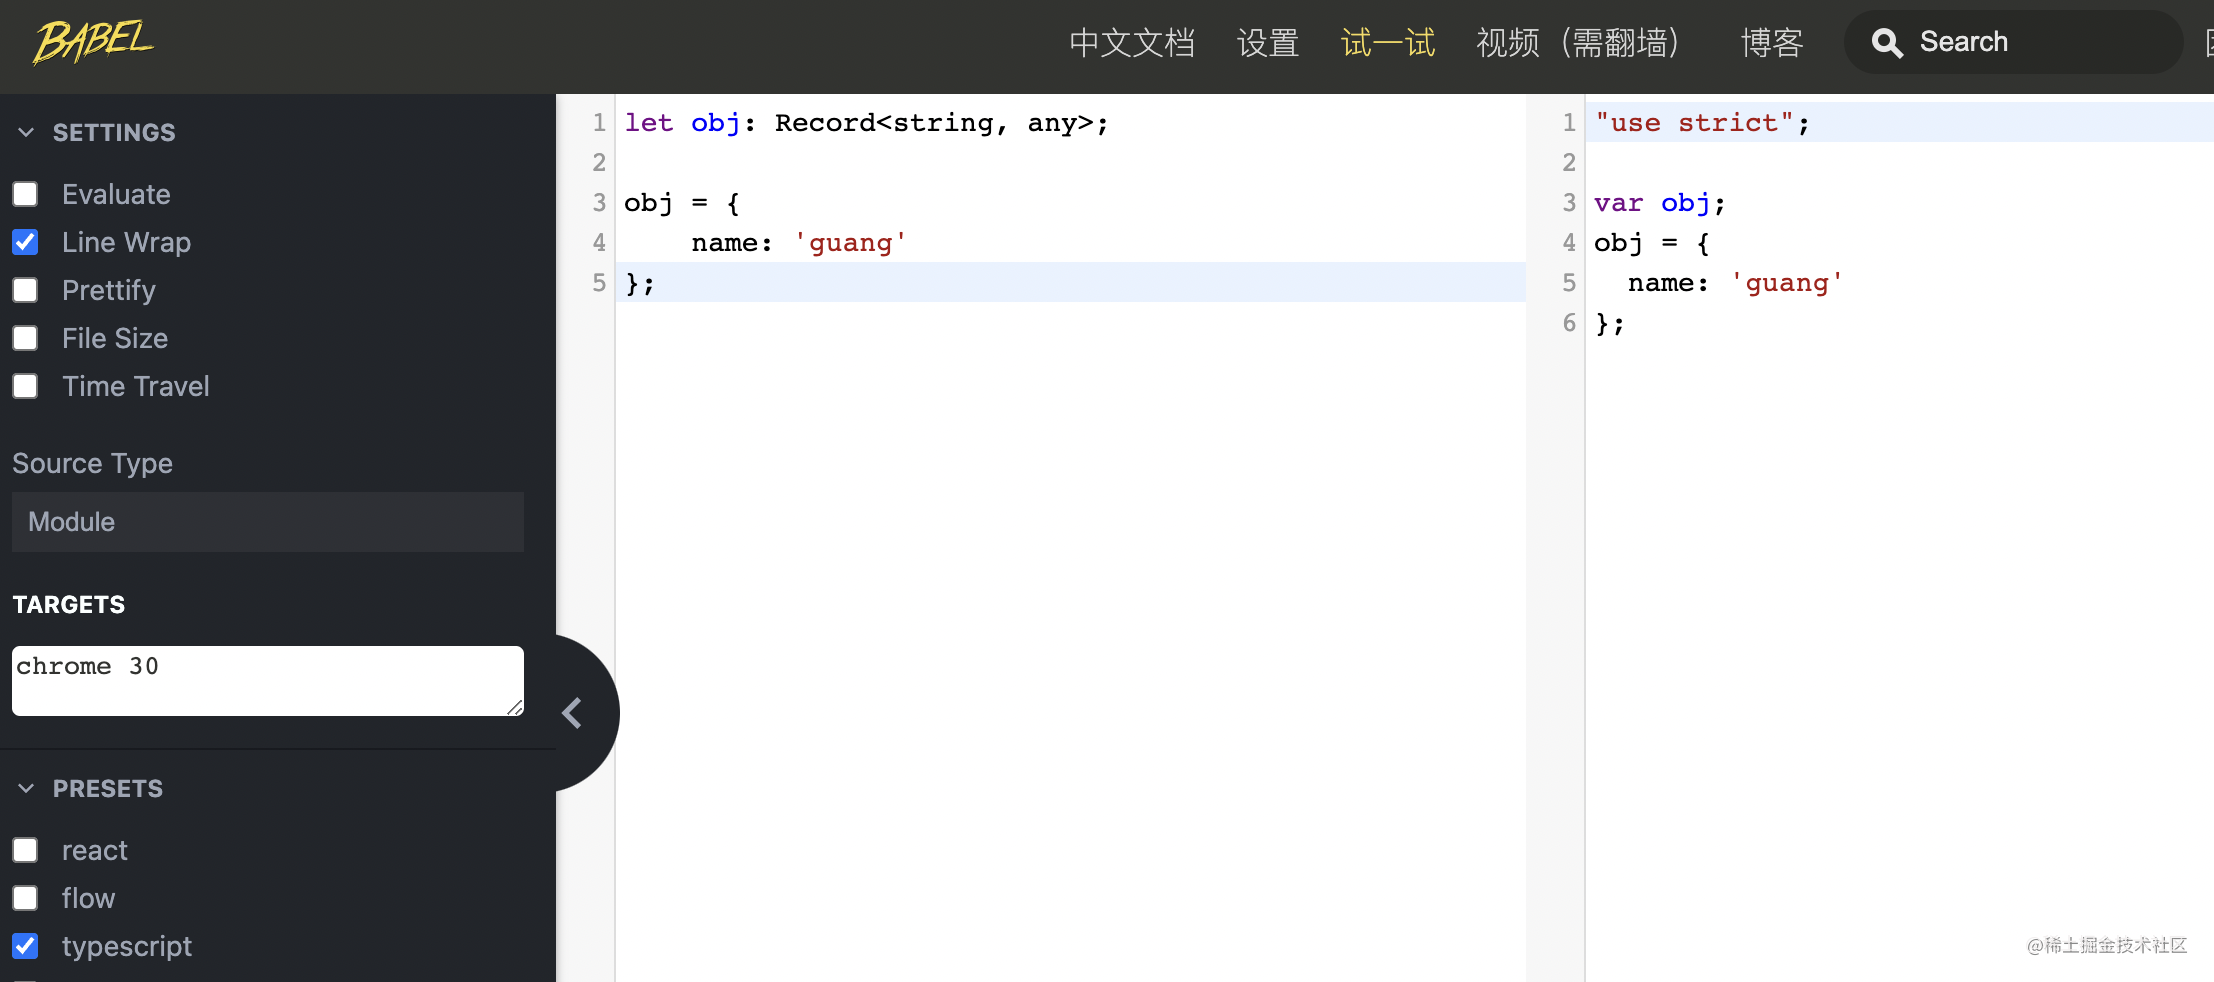Disable the Line Wrap checkbox
The width and height of the screenshot is (2214, 982).
(26, 242)
